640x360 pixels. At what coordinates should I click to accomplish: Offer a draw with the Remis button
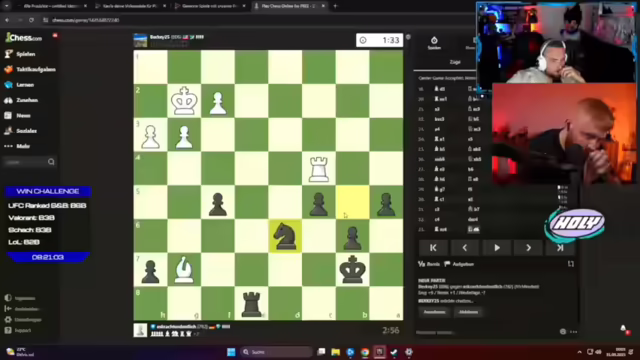429,264
